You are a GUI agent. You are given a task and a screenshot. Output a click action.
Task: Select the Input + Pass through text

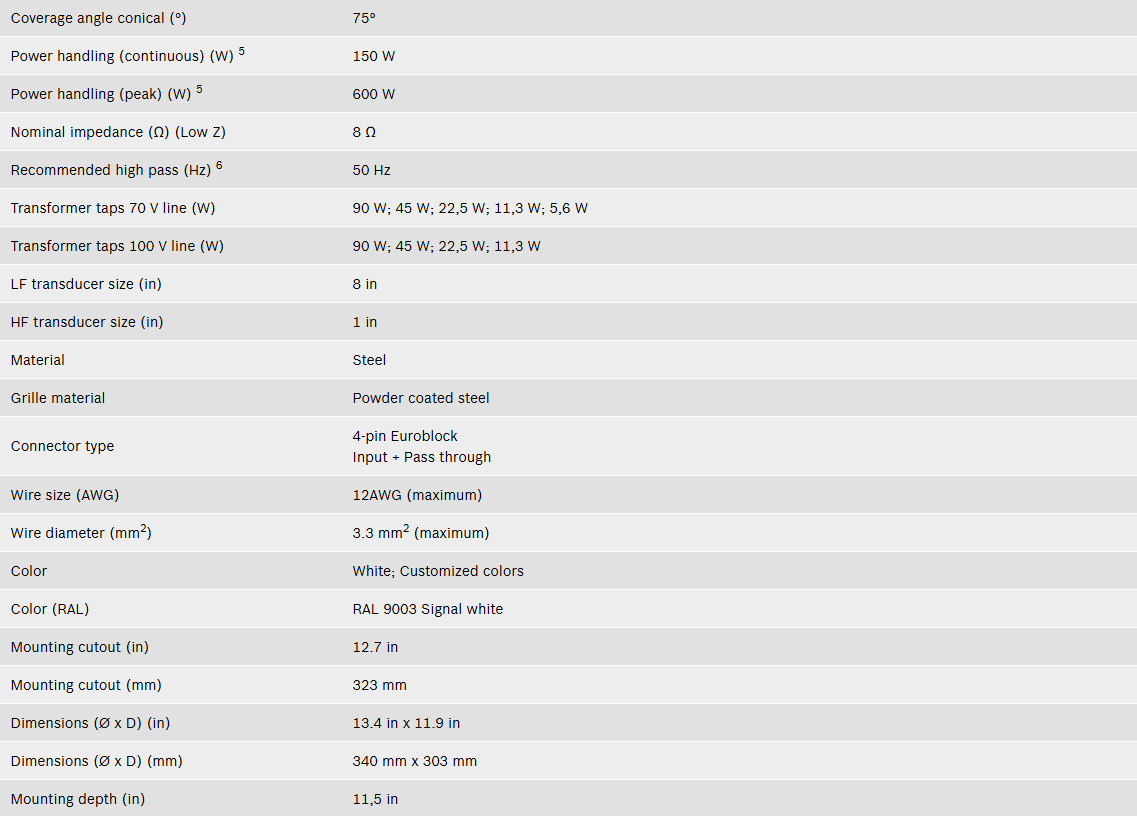click(421, 457)
